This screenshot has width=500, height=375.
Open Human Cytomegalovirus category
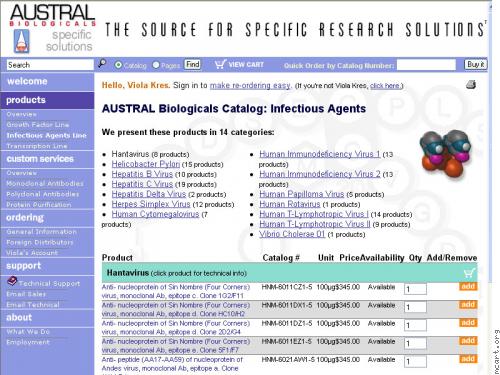click(155, 214)
